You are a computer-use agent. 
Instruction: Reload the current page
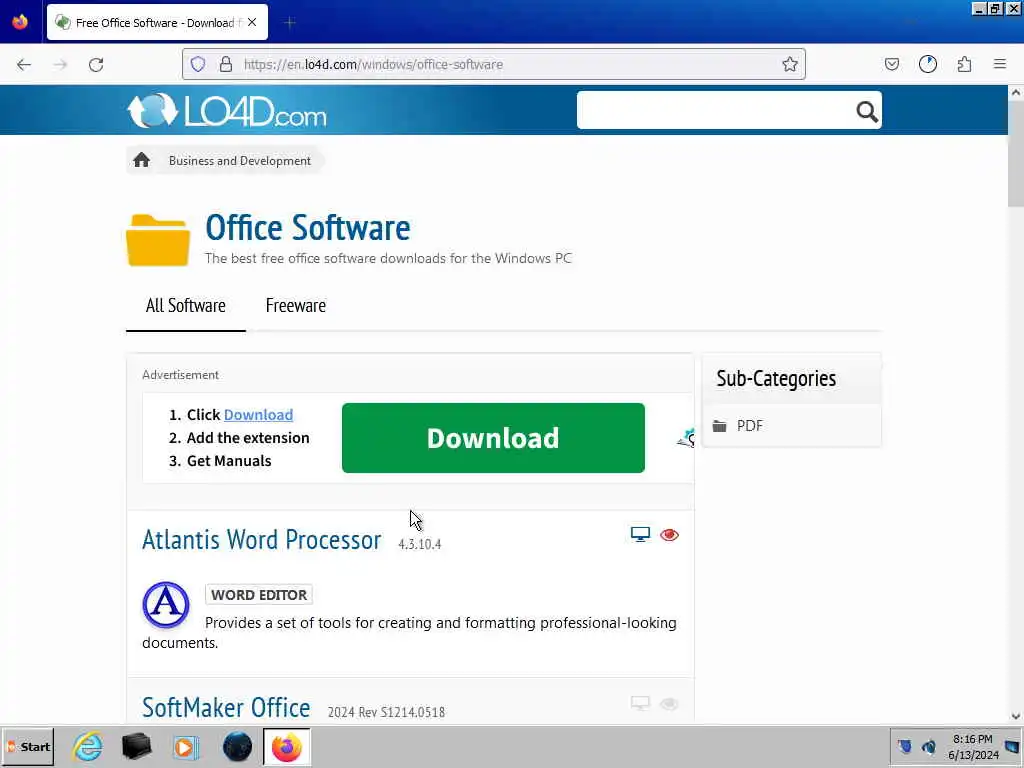[x=96, y=64]
